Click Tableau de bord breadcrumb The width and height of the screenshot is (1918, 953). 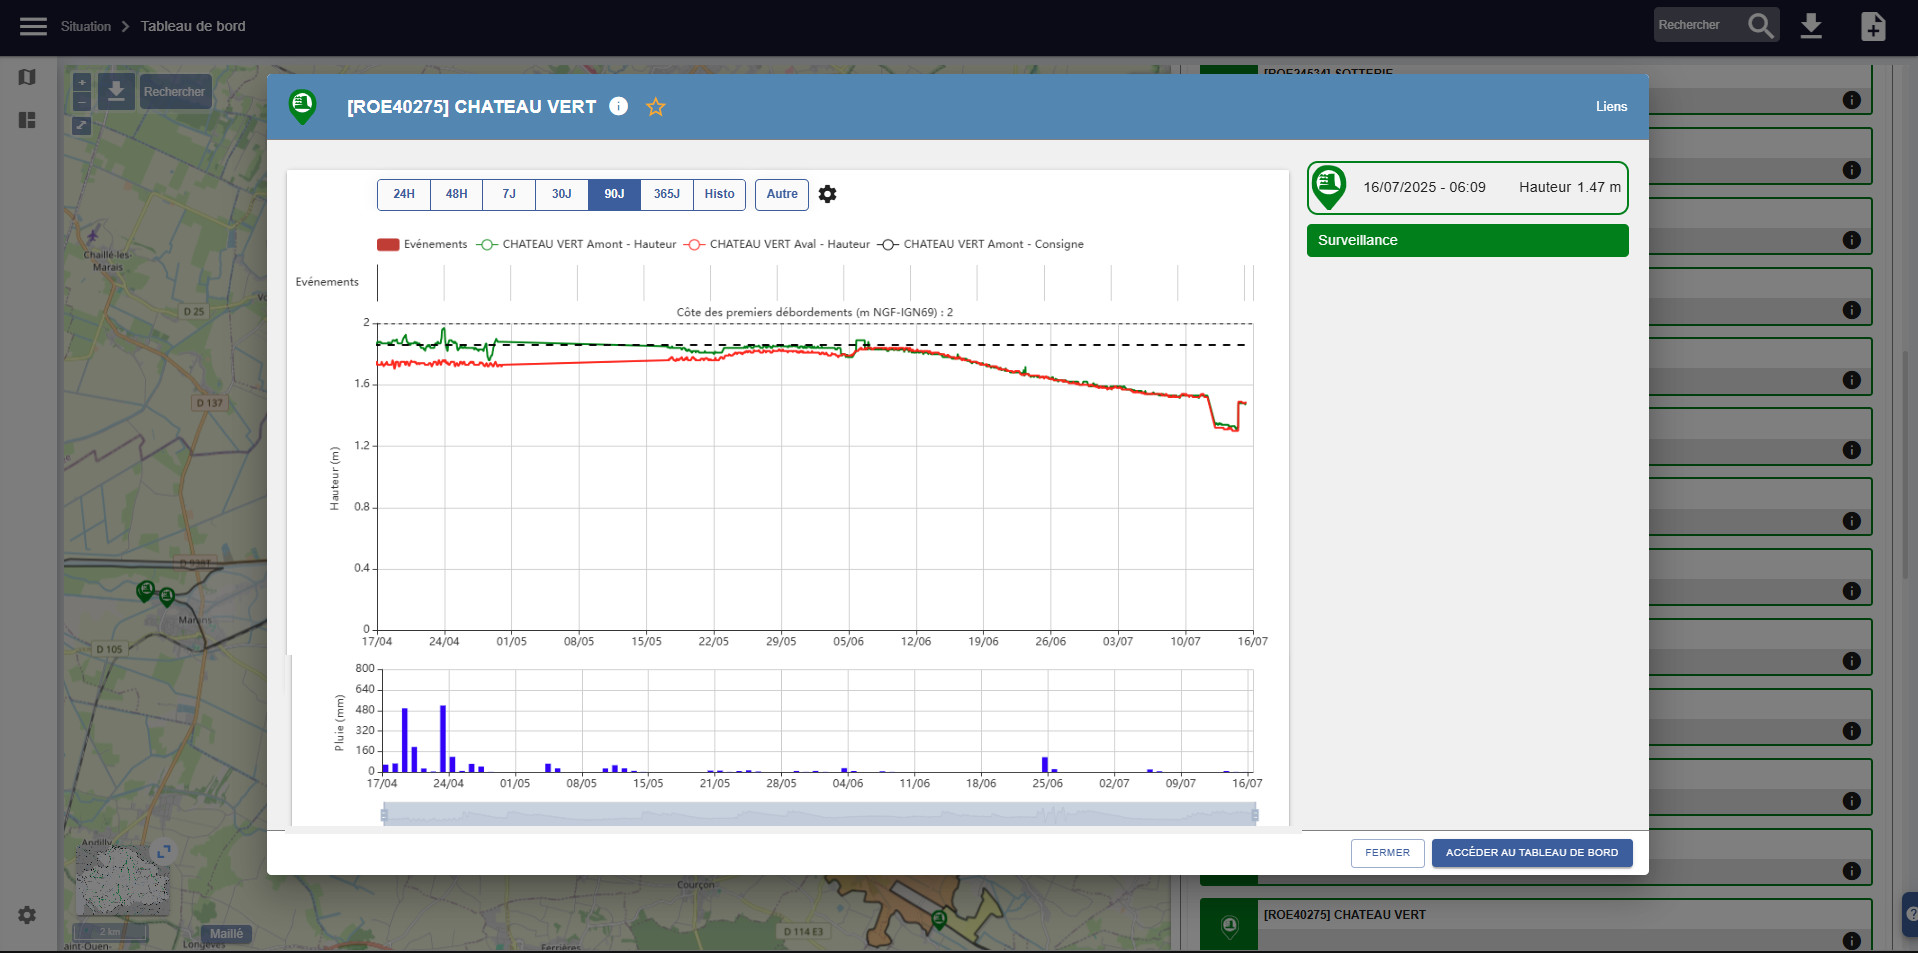[x=193, y=26]
